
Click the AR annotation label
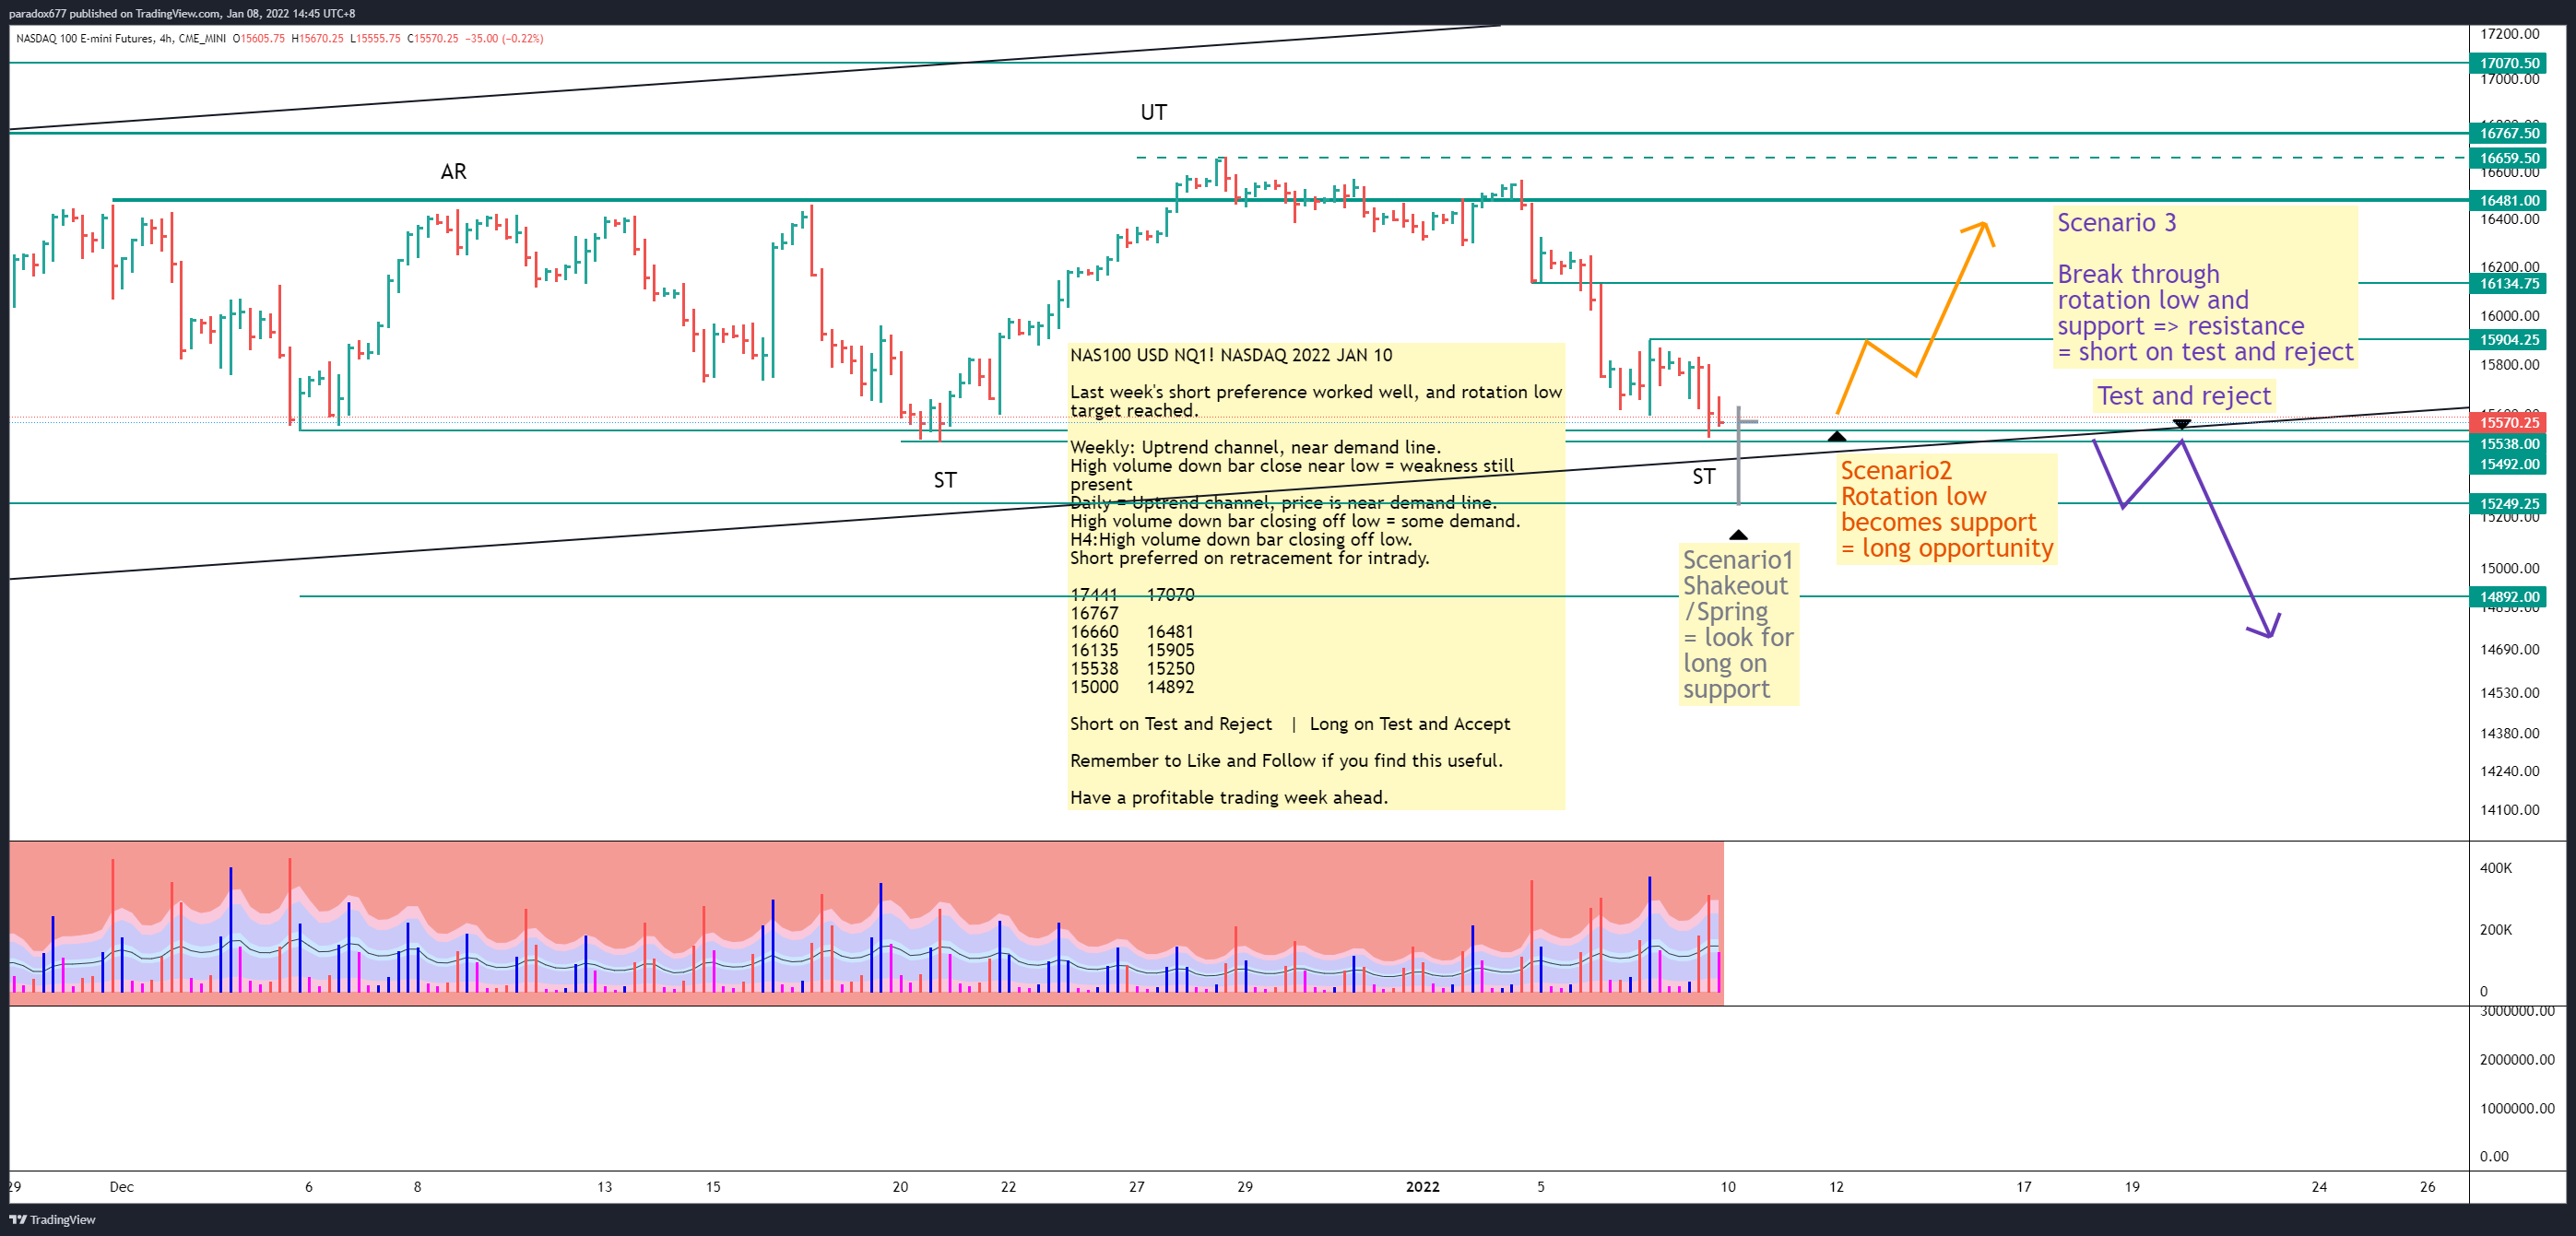click(x=453, y=171)
